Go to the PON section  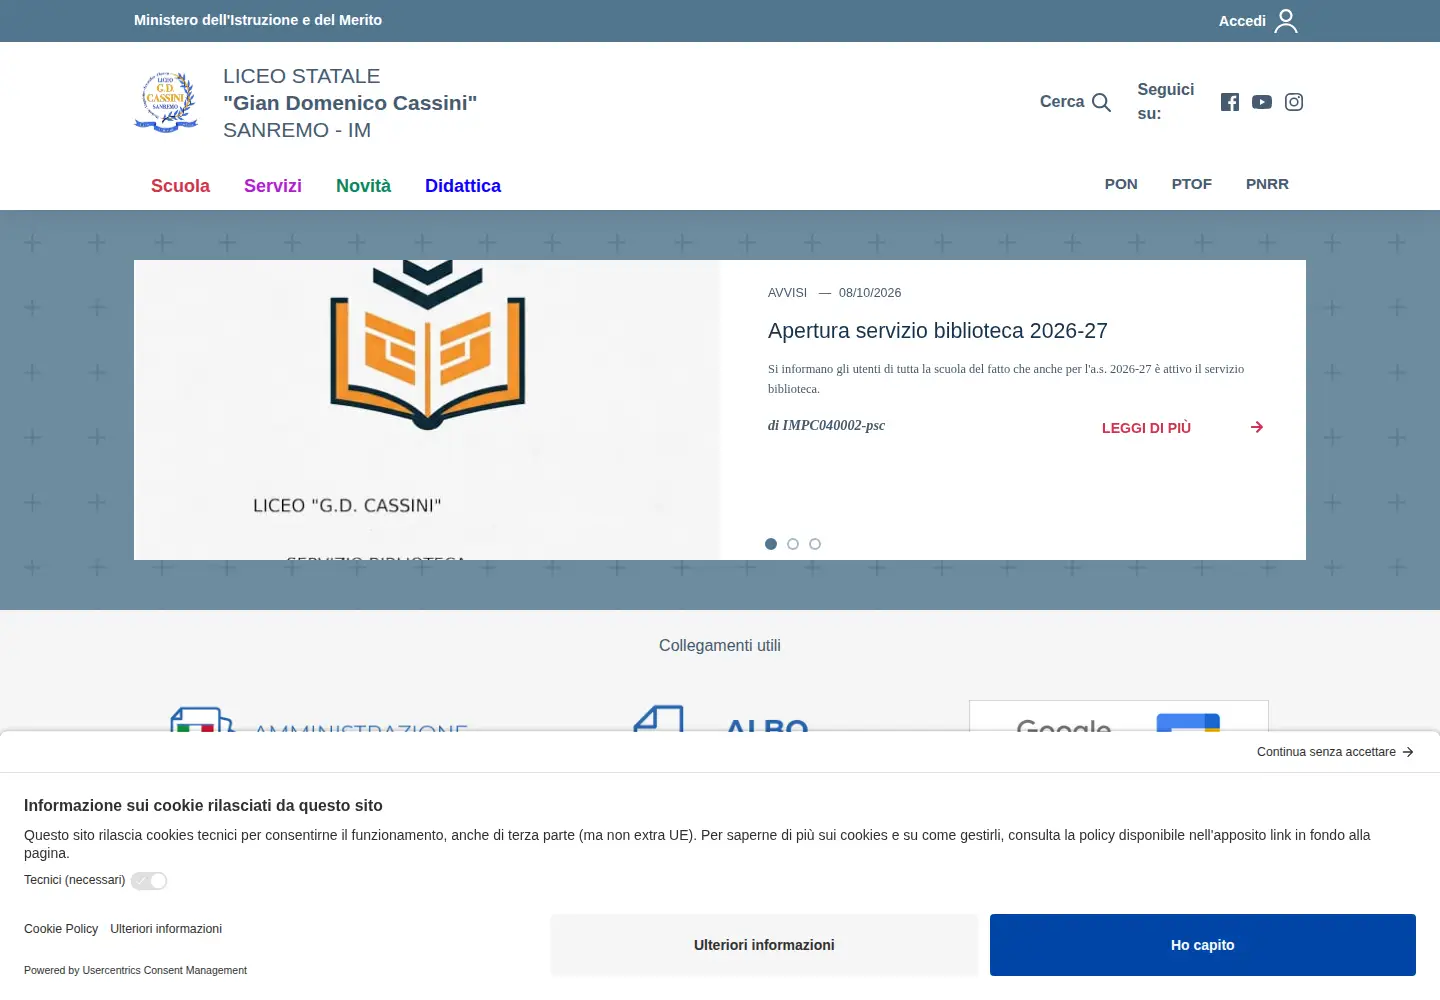[x=1121, y=184]
